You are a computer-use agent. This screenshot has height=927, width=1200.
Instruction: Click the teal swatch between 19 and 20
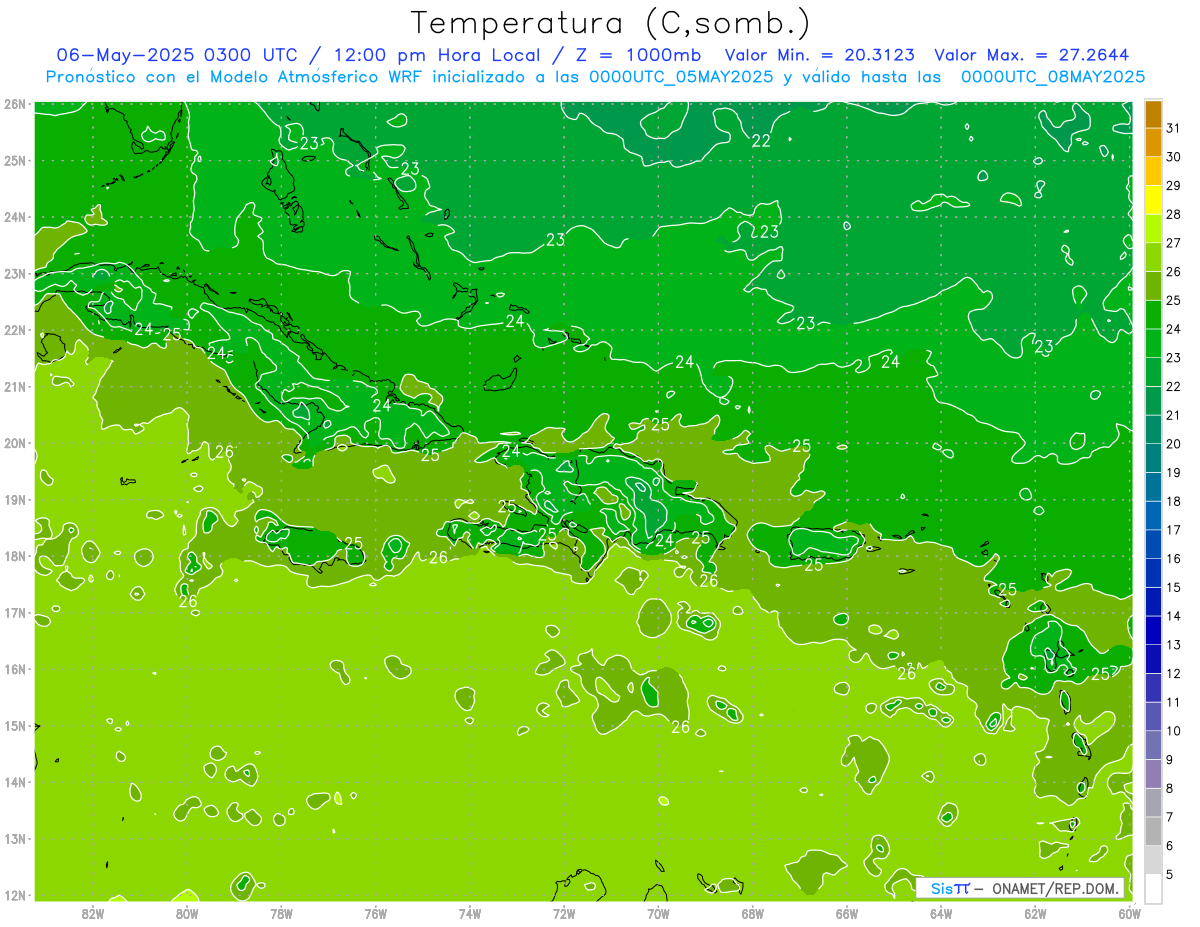[1153, 458]
